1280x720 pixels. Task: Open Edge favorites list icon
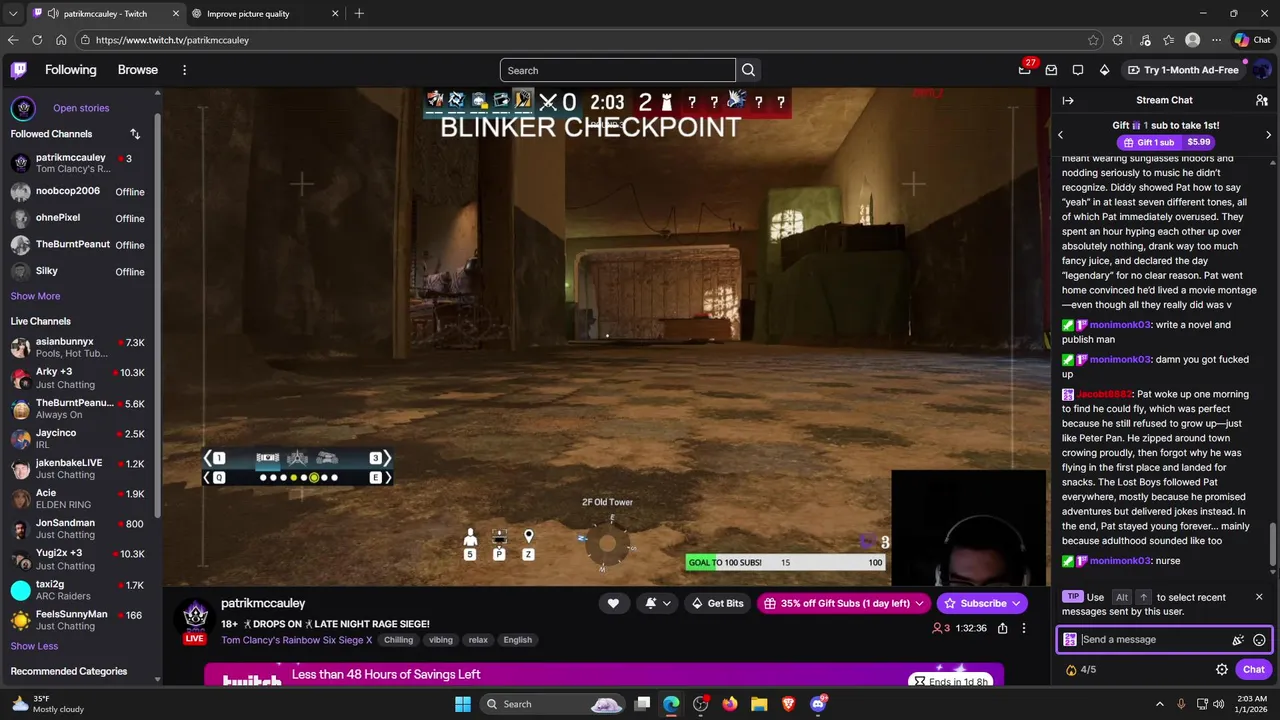[x=1168, y=40]
